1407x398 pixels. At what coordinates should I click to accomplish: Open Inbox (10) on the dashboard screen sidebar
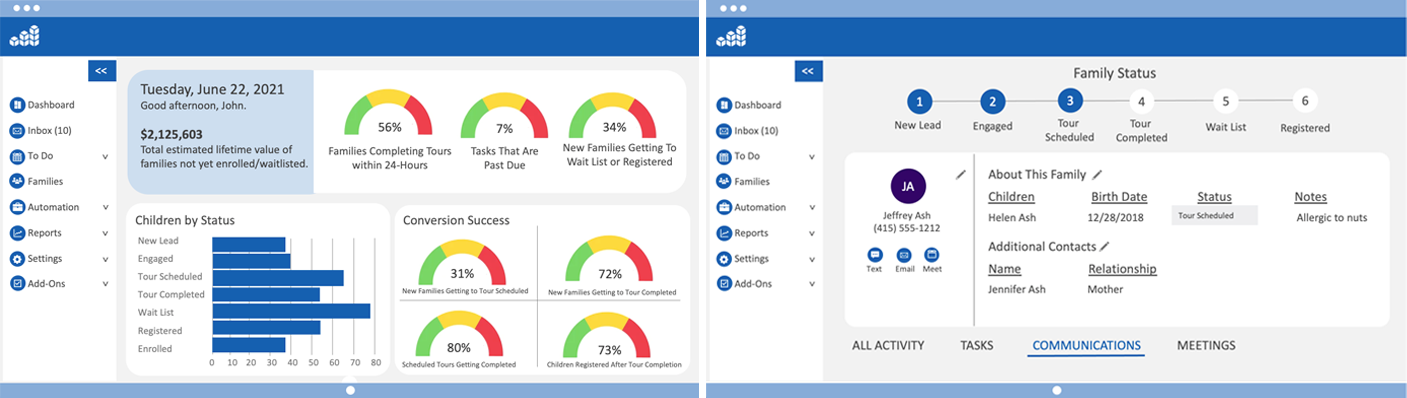(43, 130)
